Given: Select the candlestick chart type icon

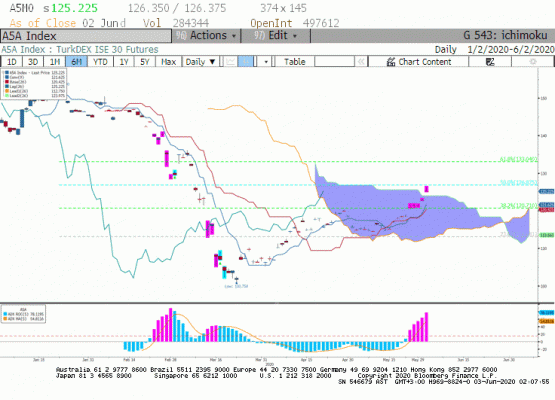Looking at the screenshot, I should click(245, 62).
